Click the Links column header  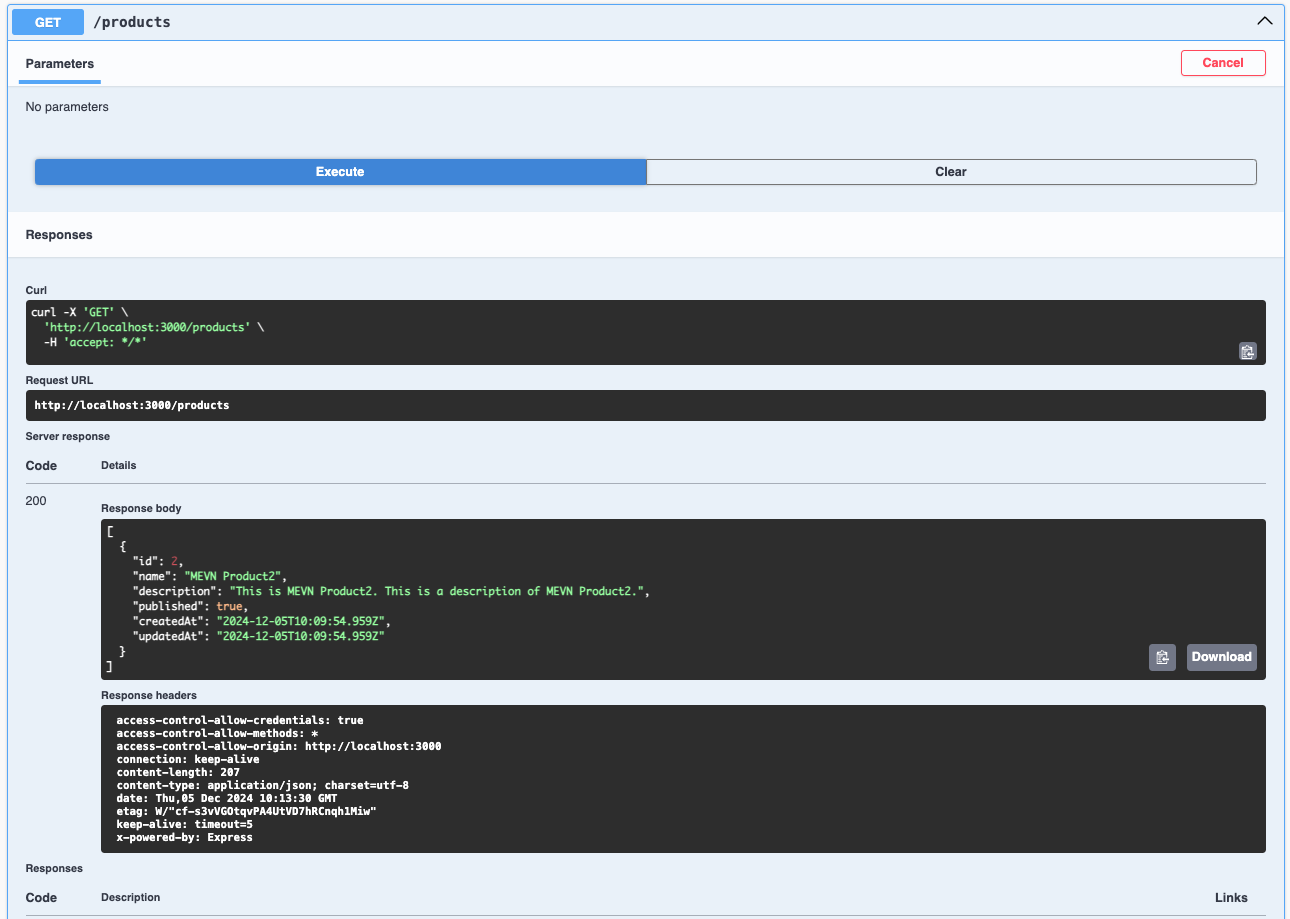(x=1231, y=897)
